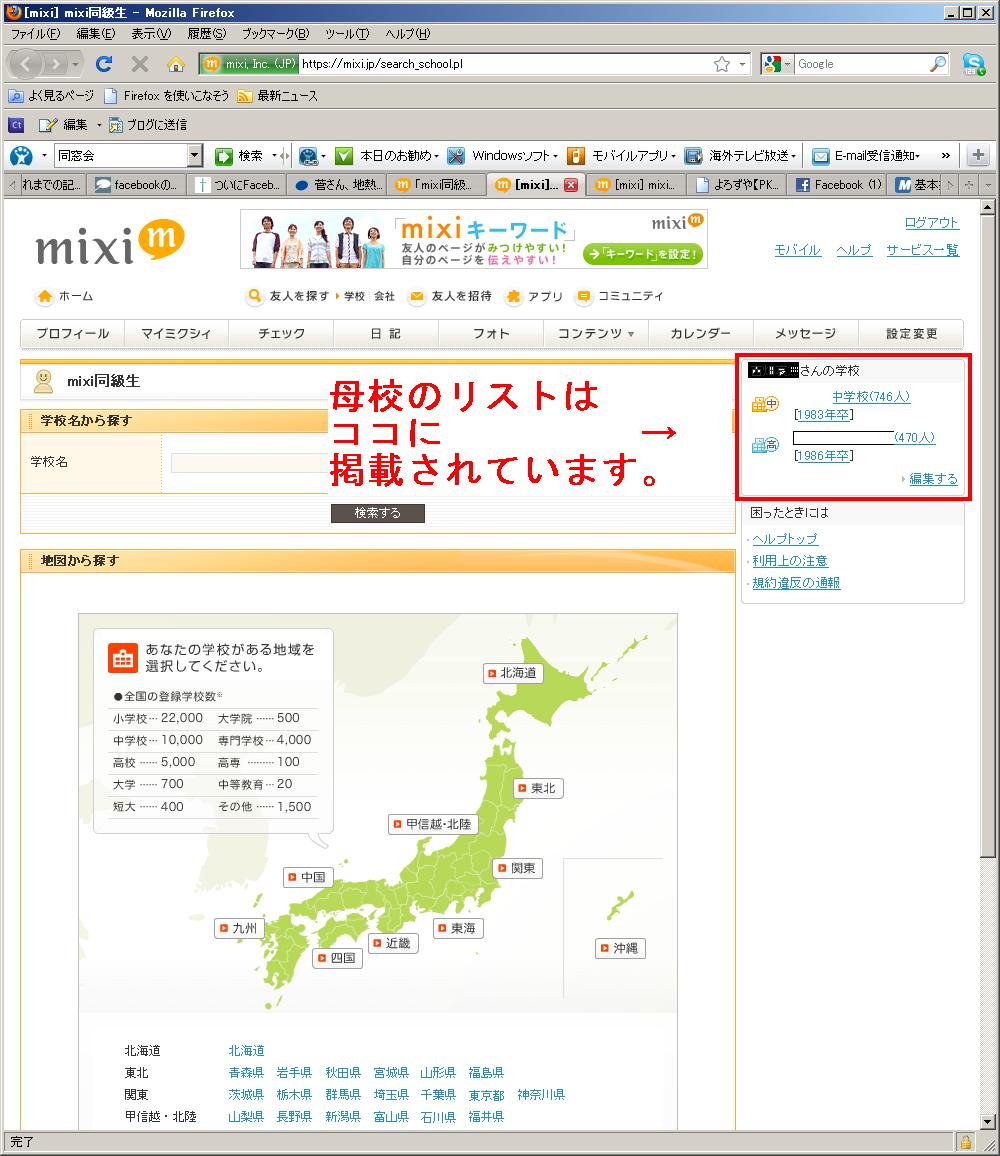Viewport: 1000px width, 1156px height.
Task: Open the マイミクシィ navigation tab
Action: [x=176, y=334]
